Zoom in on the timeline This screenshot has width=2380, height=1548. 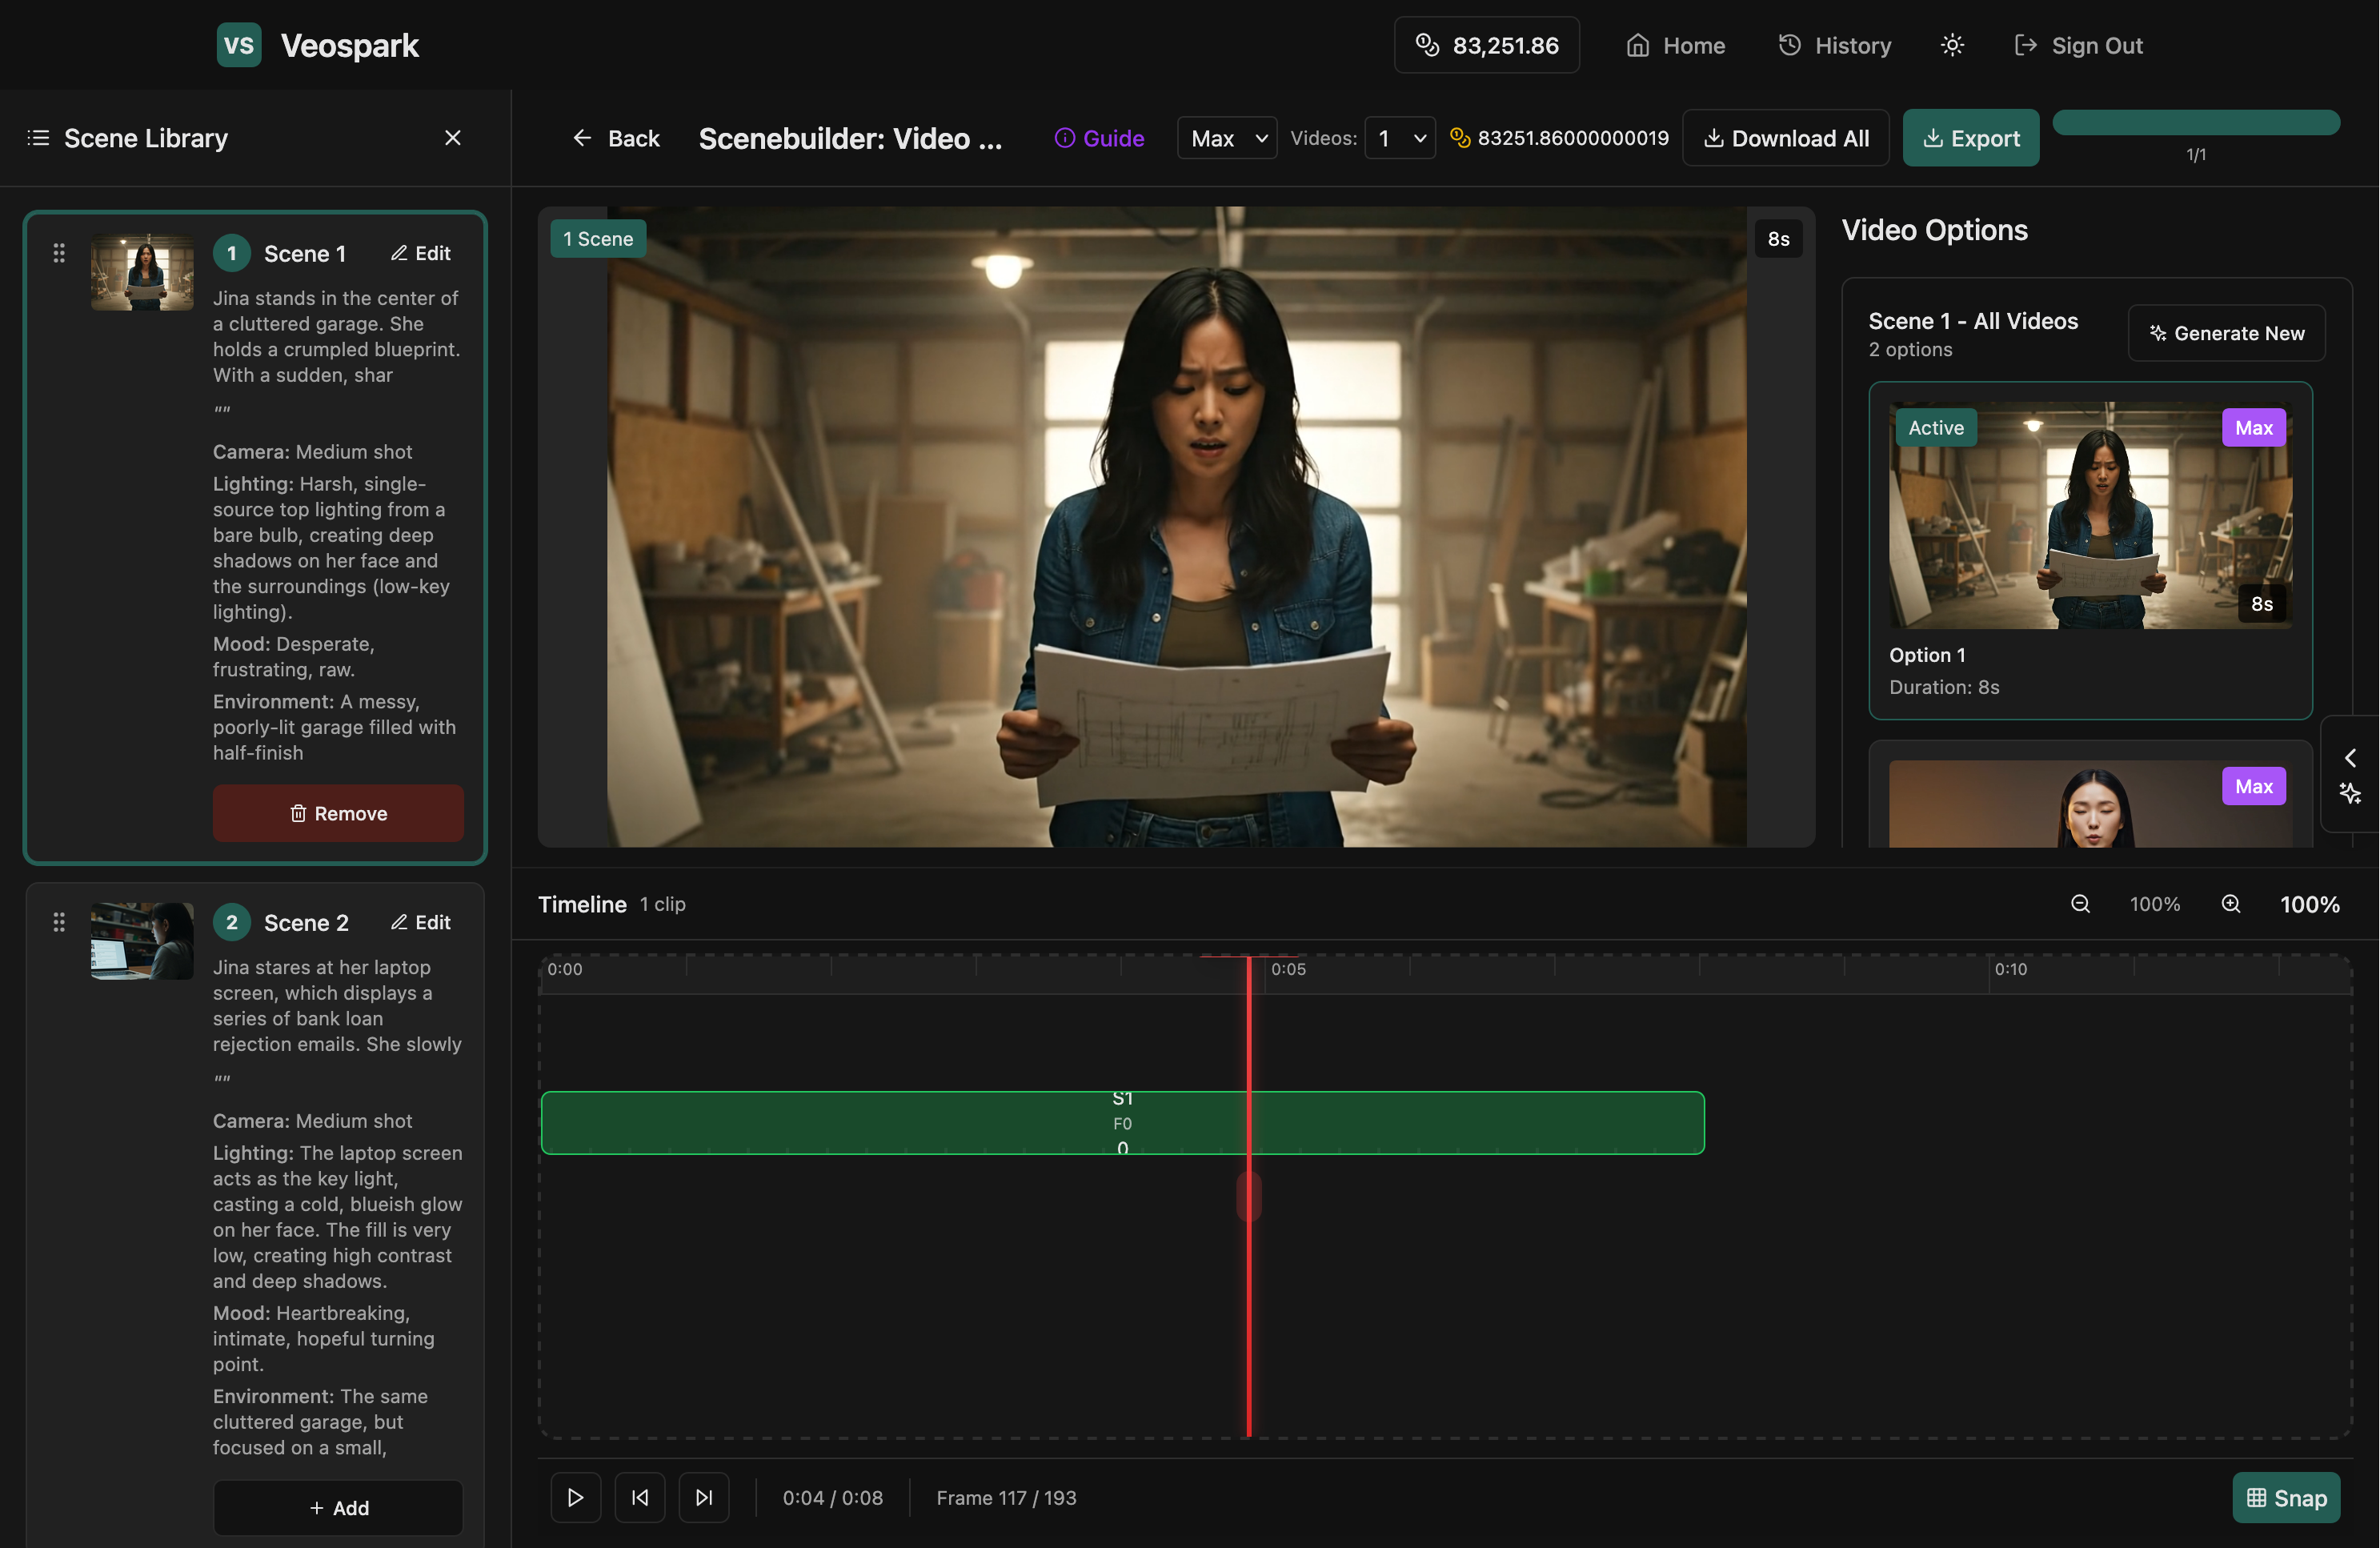pyautogui.click(x=2231, y=904)
